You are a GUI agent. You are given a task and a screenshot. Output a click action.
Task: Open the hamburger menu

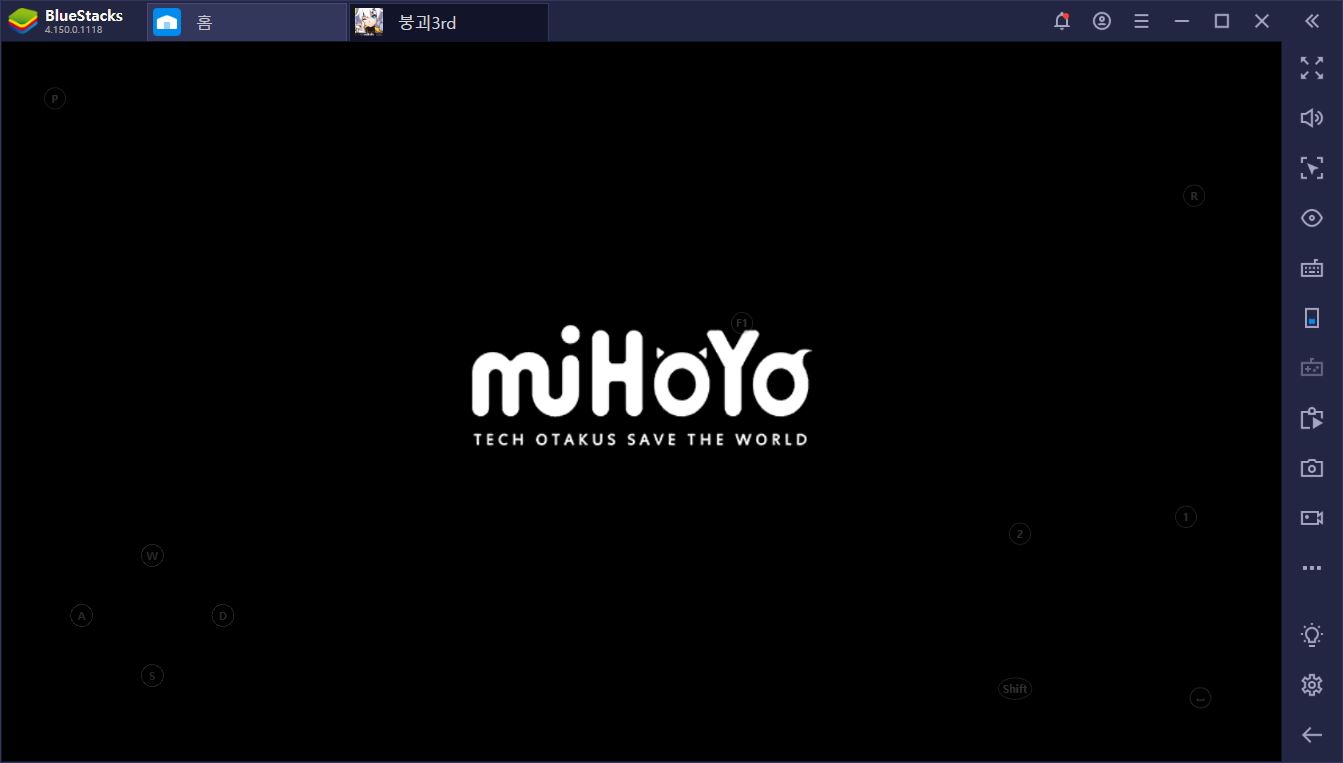pos(1142,21)
